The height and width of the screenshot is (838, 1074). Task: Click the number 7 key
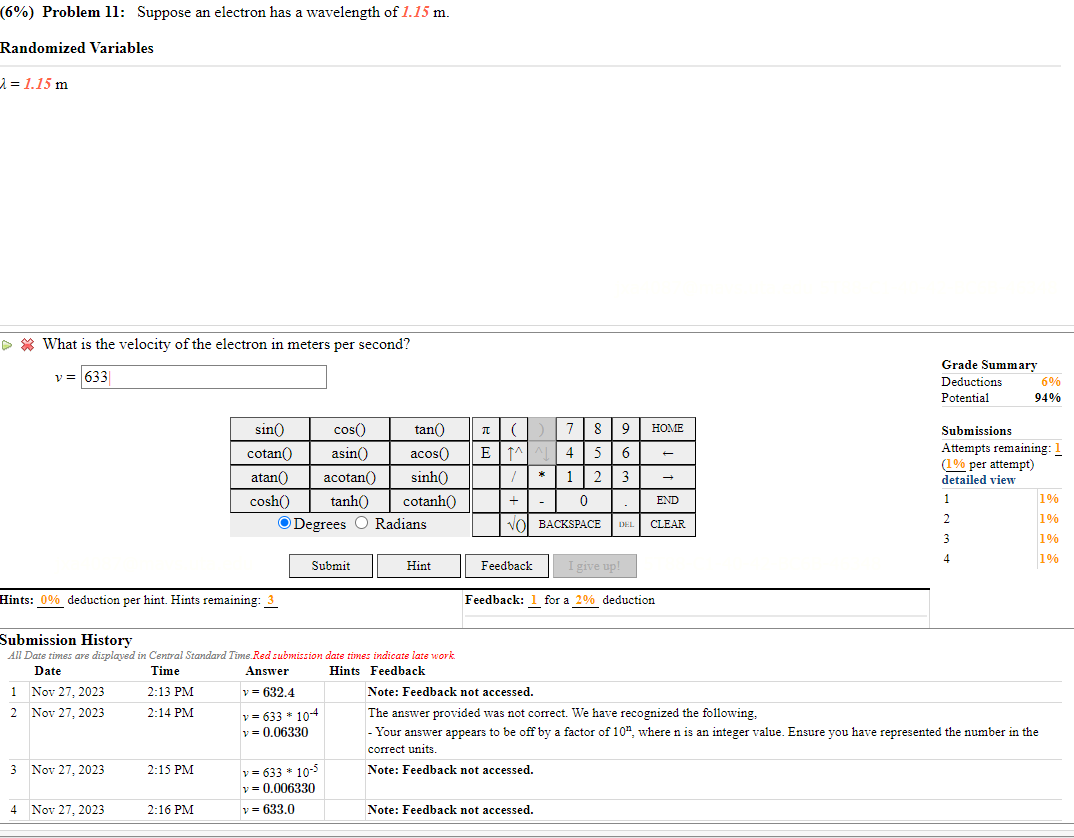coord(570,429)
